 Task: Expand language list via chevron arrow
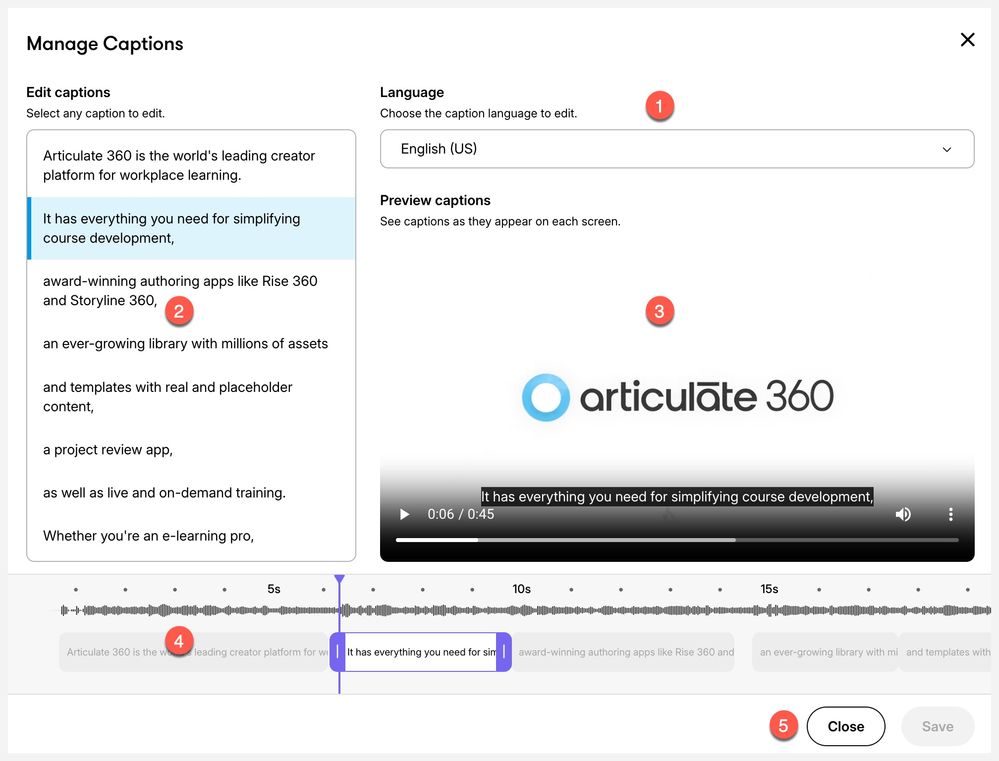[x=947, y=150]
